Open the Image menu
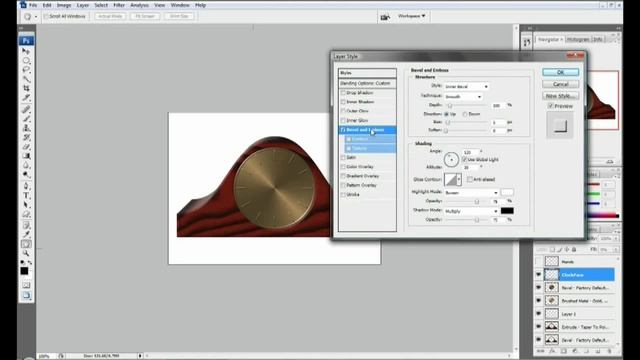Screen dimensions: 640x360 click(x=64, y=5)
